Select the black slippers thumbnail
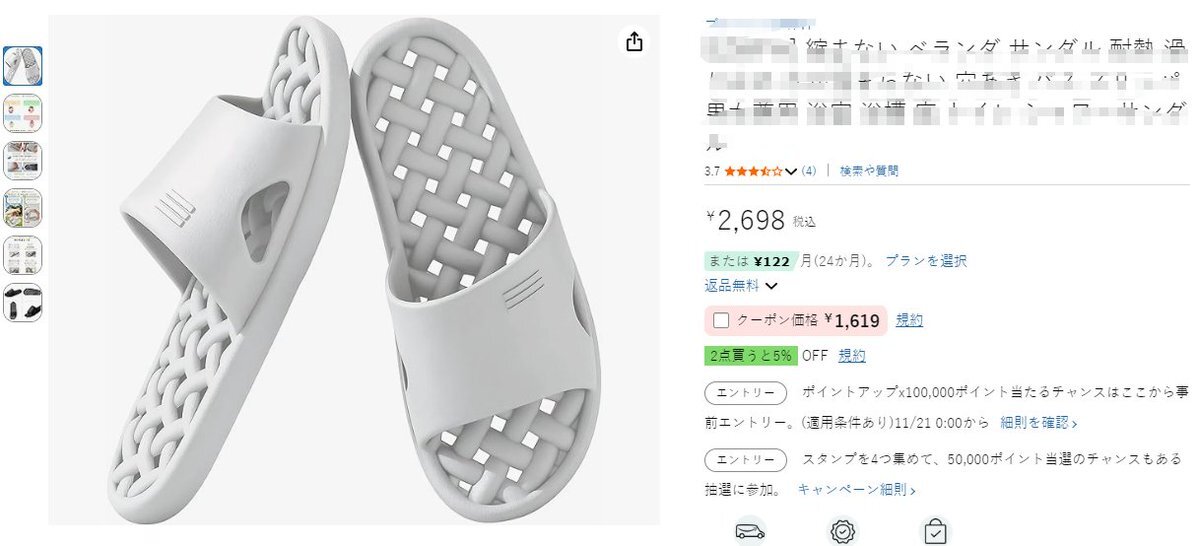This screenshot has width=1199, height=546. 23,302
